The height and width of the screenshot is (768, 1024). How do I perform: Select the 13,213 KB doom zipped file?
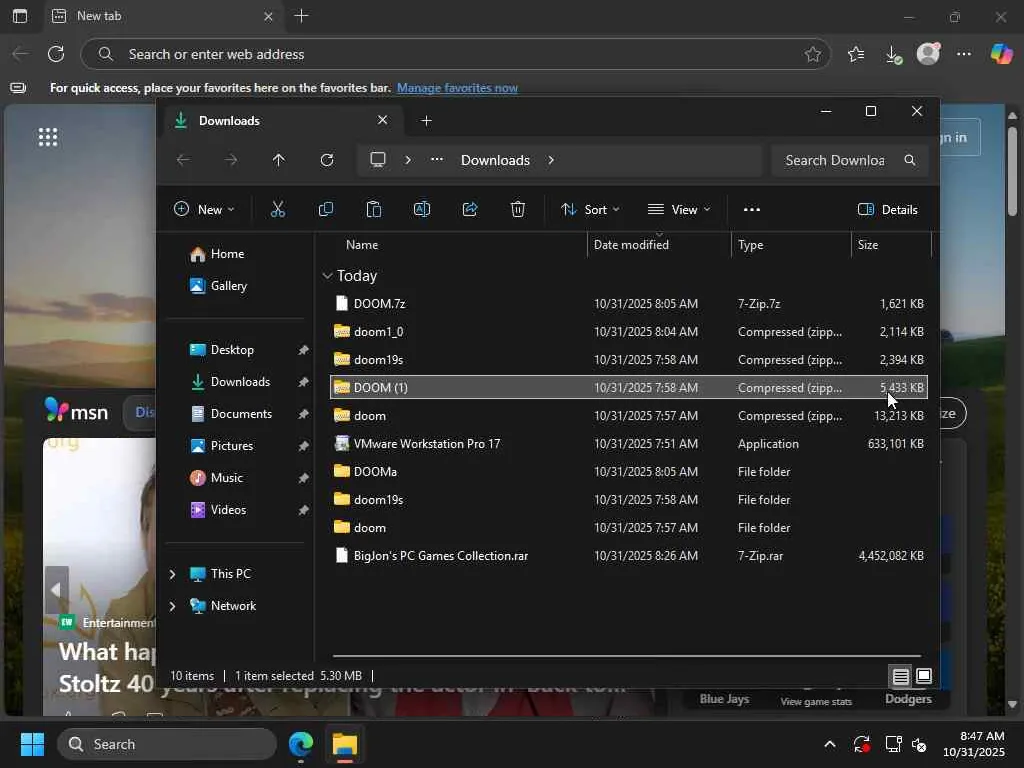629,416
